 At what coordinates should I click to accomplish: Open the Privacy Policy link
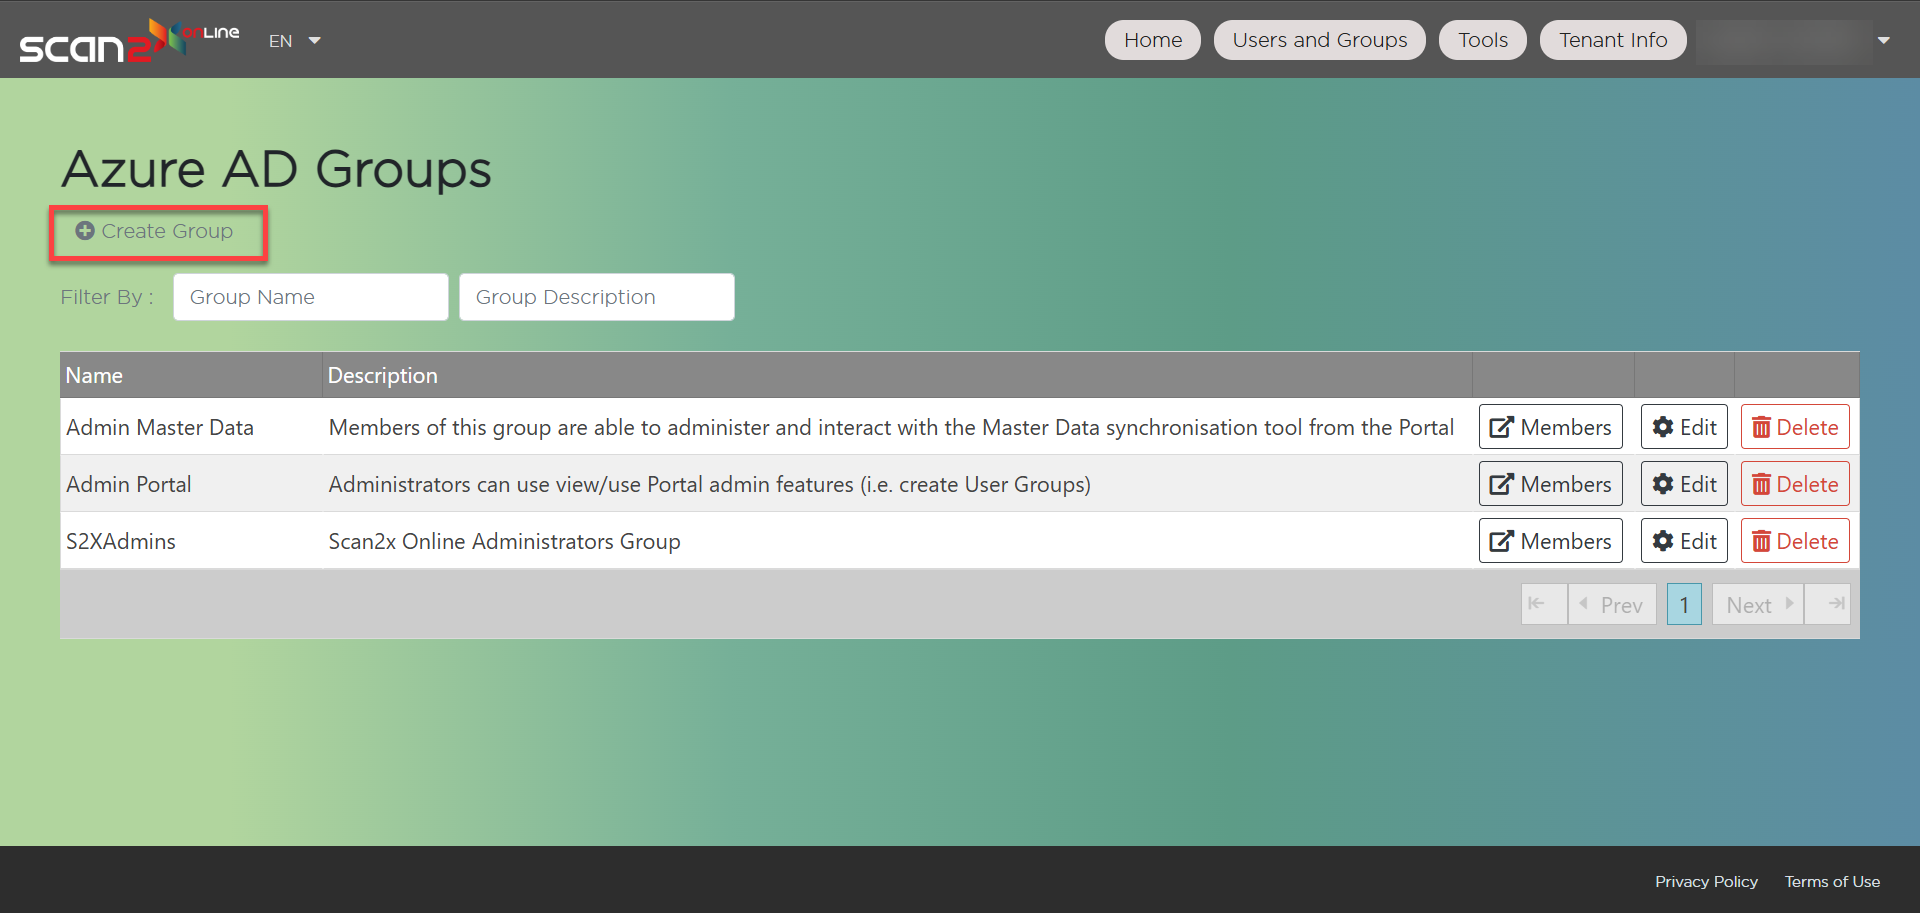(x=1705, y=881)
